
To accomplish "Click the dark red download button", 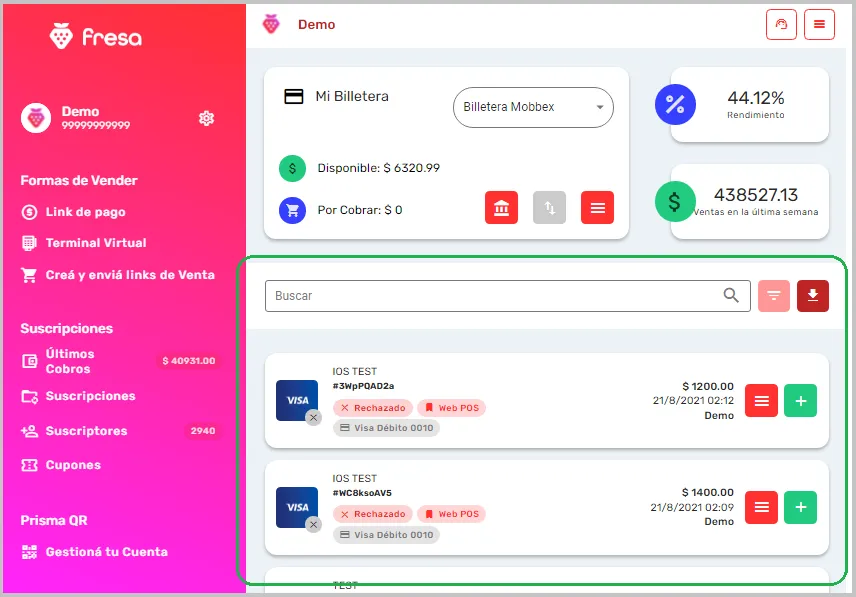I will click(x=813, y=296).
